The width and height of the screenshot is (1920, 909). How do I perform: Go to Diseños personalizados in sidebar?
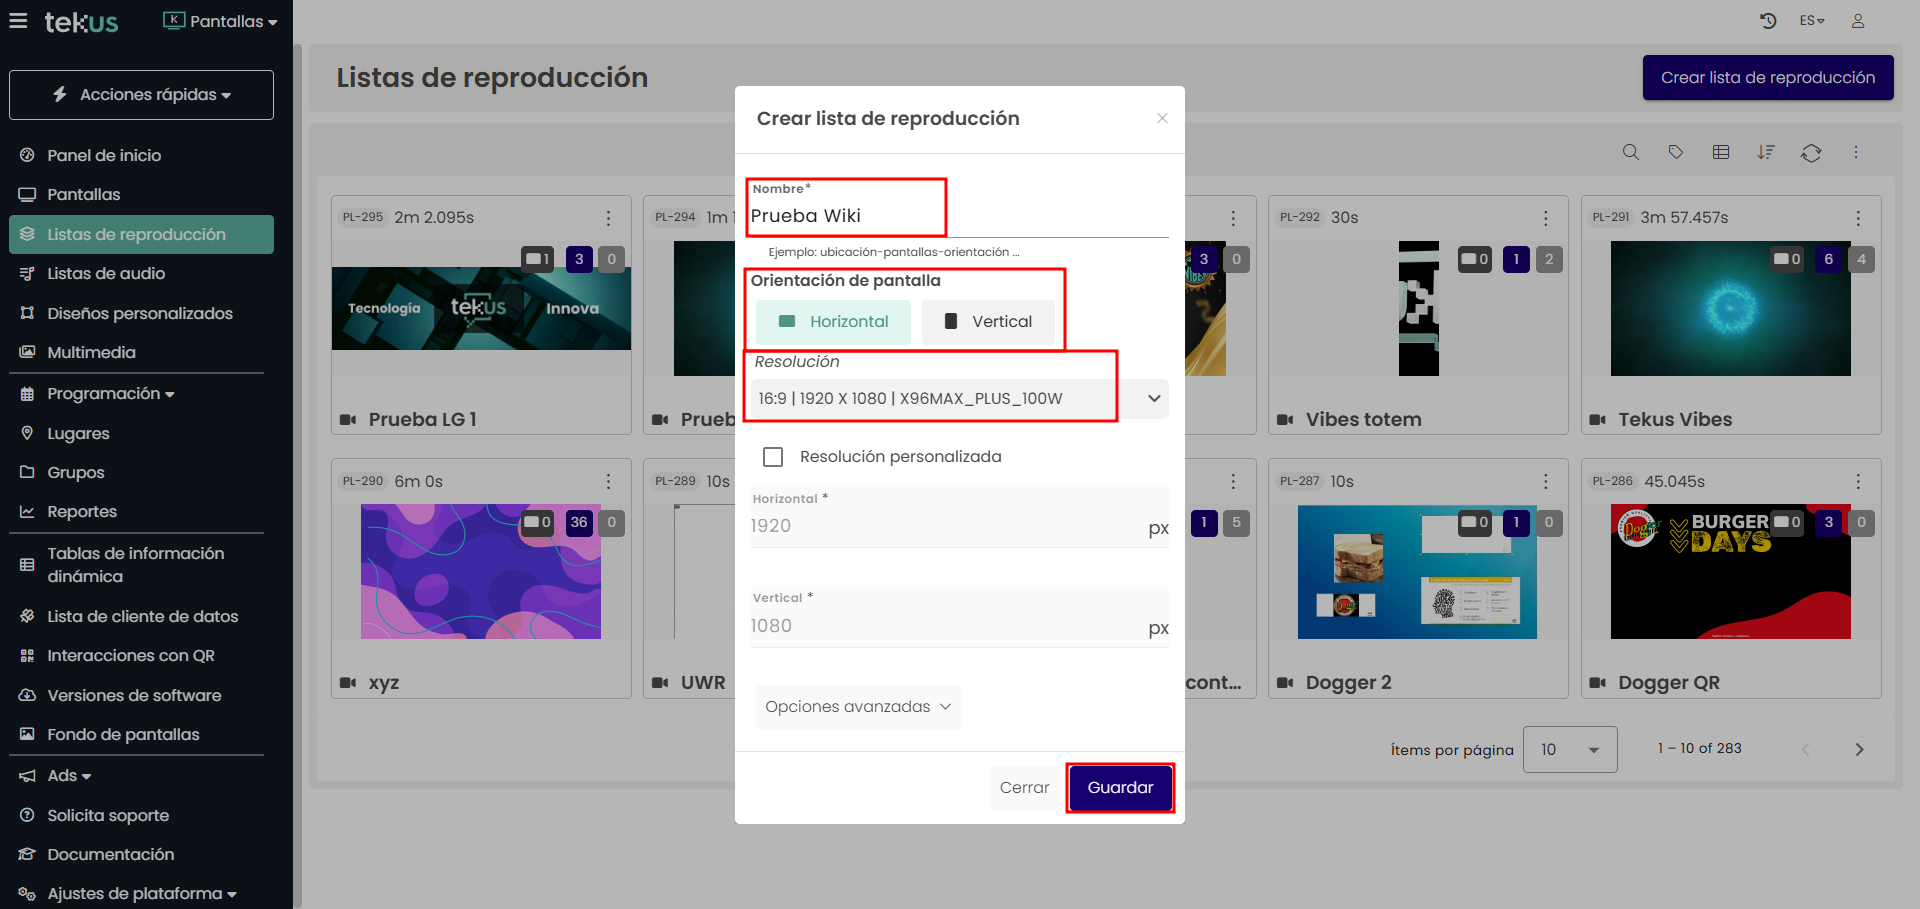click(x=139, y=314)
